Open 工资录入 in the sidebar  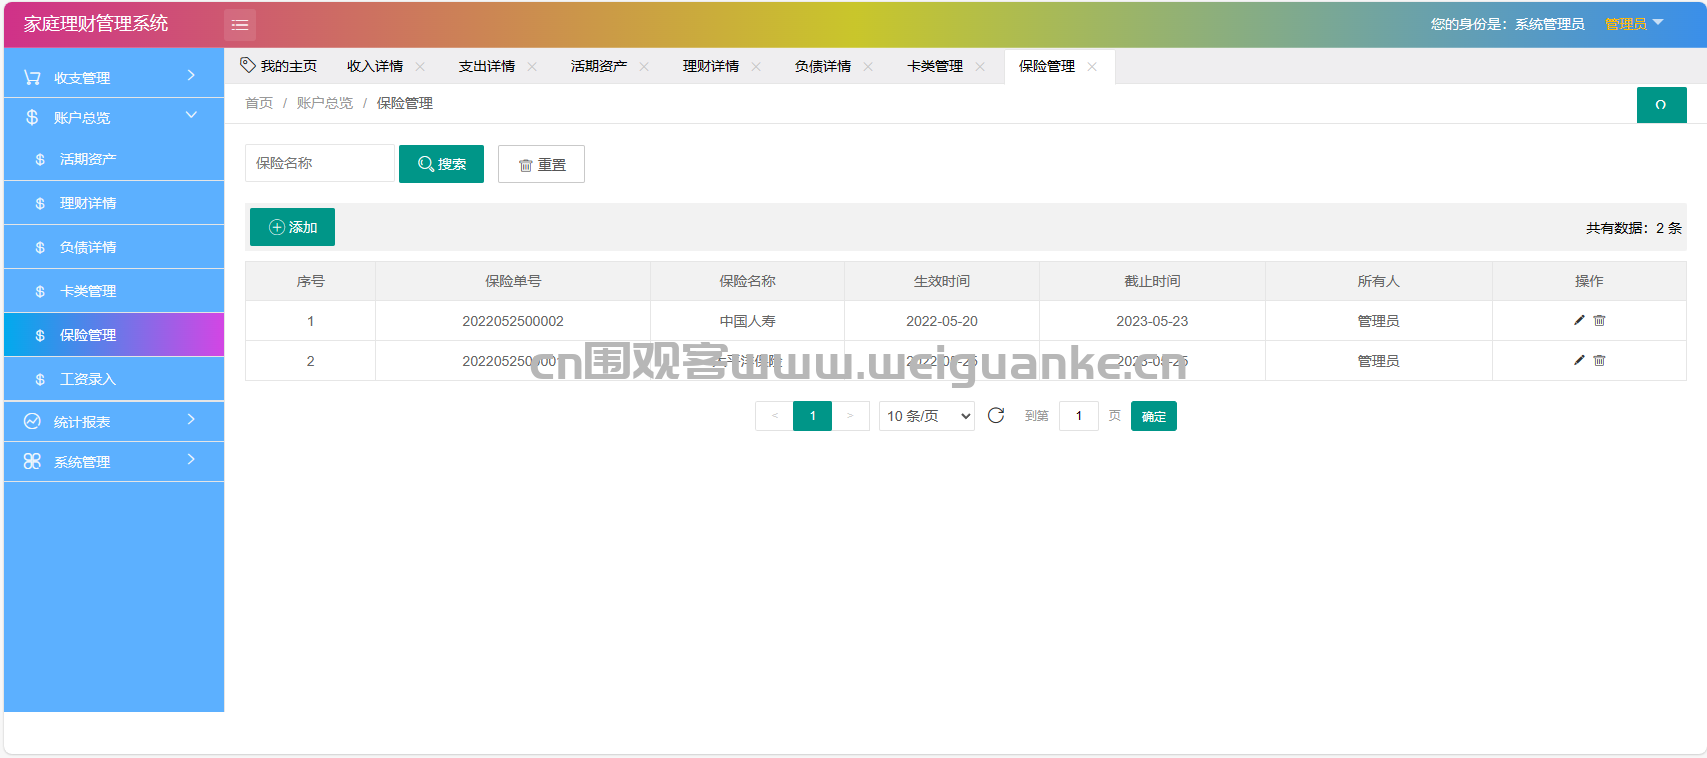[114, 379]
